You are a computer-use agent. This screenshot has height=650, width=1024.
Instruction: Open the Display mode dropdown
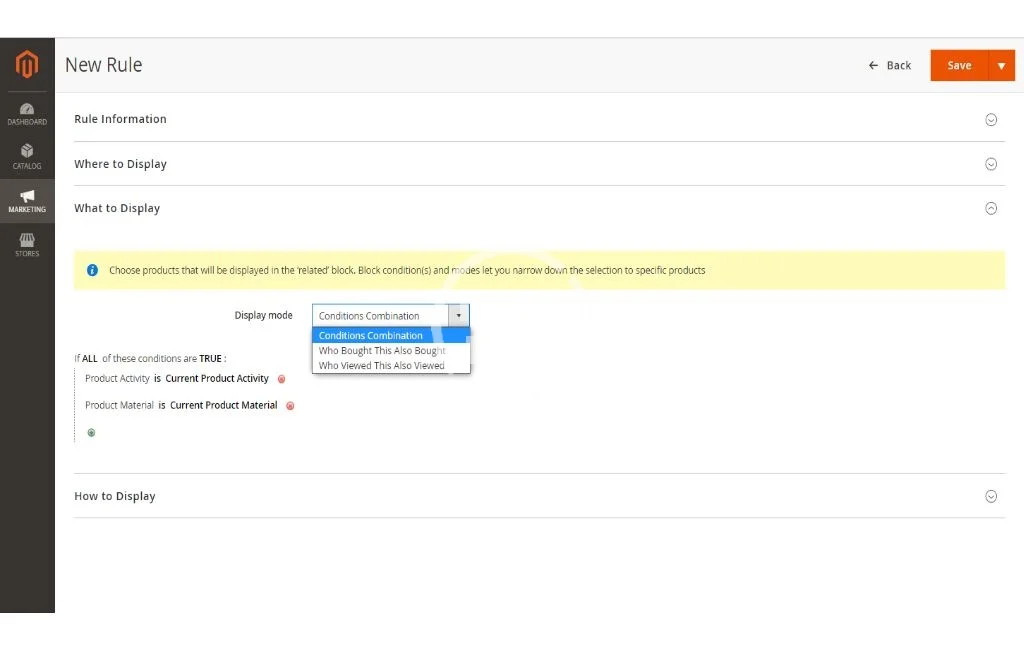[390, 315]
